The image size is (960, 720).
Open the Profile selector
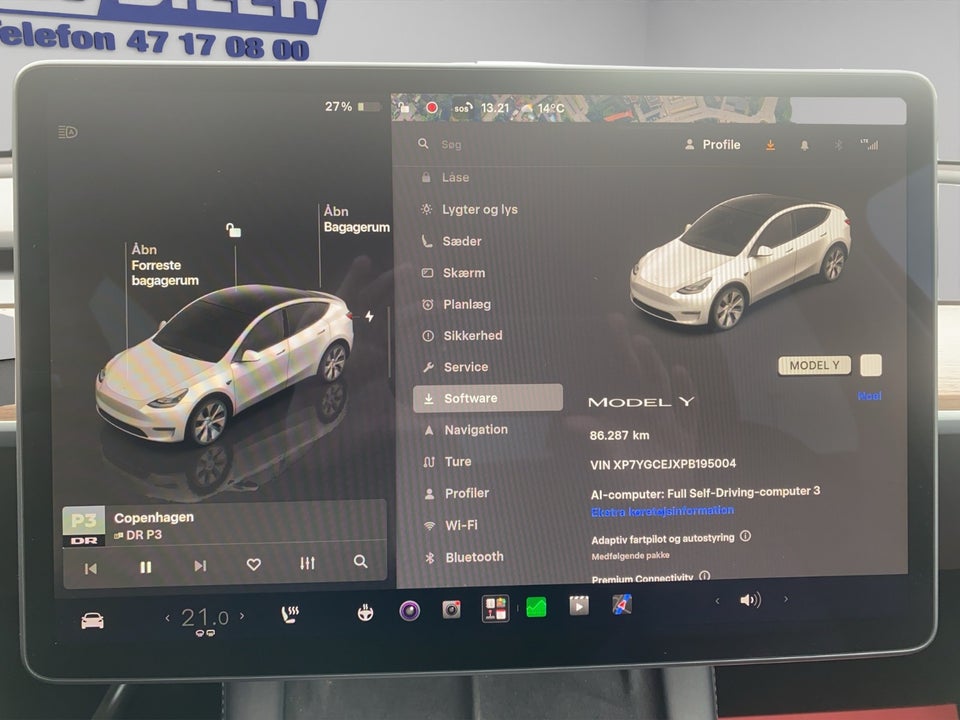[713, 144]
